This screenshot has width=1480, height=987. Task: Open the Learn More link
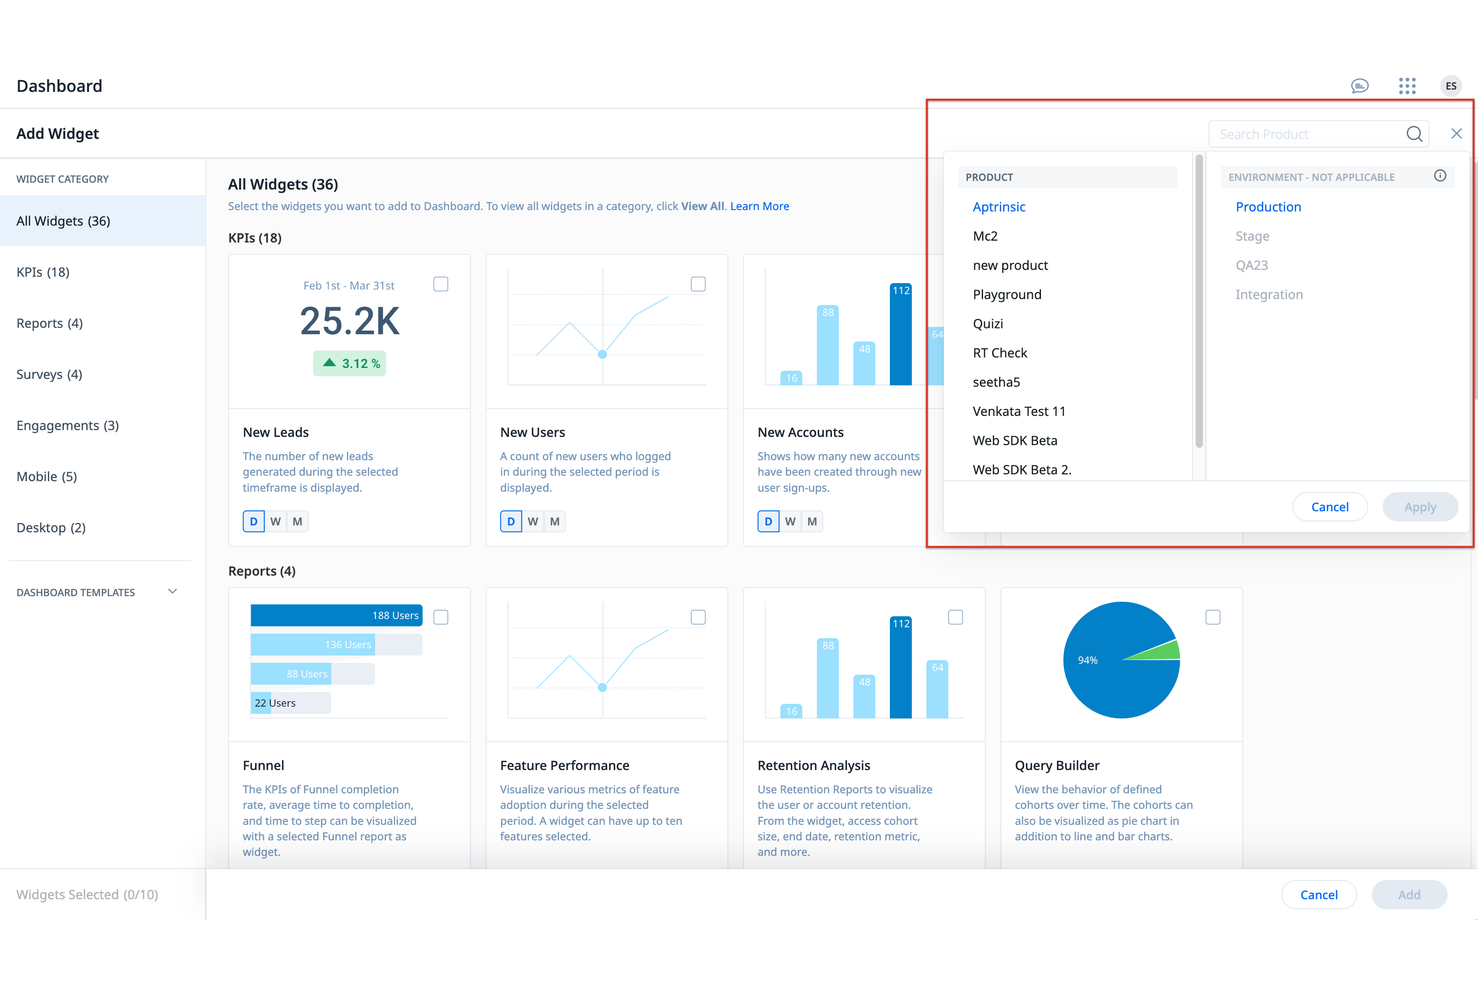(759, 205)
